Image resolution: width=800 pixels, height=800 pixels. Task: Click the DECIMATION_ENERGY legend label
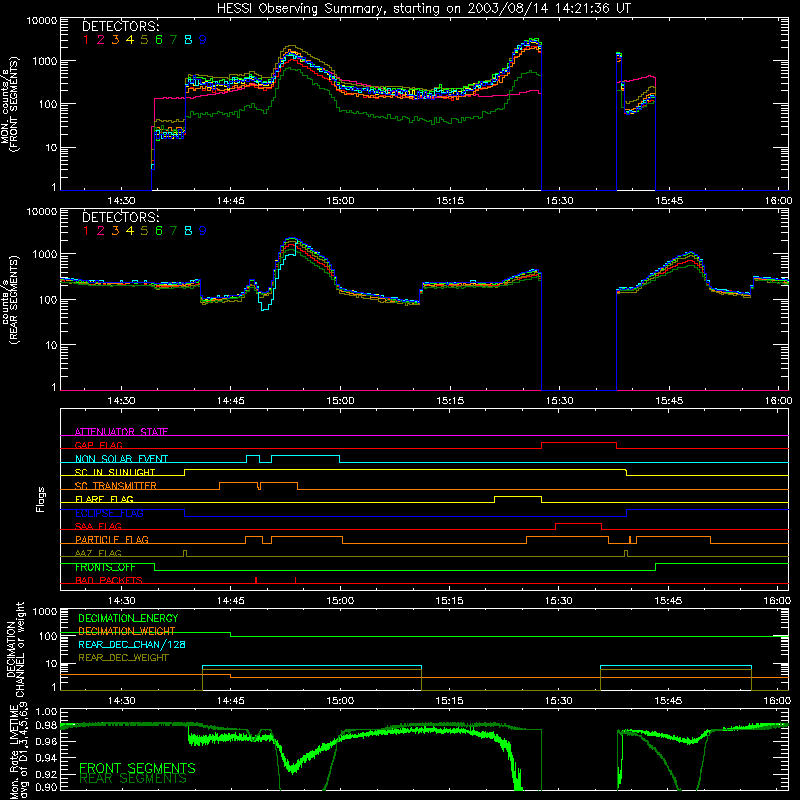click(x=128, y=618)
